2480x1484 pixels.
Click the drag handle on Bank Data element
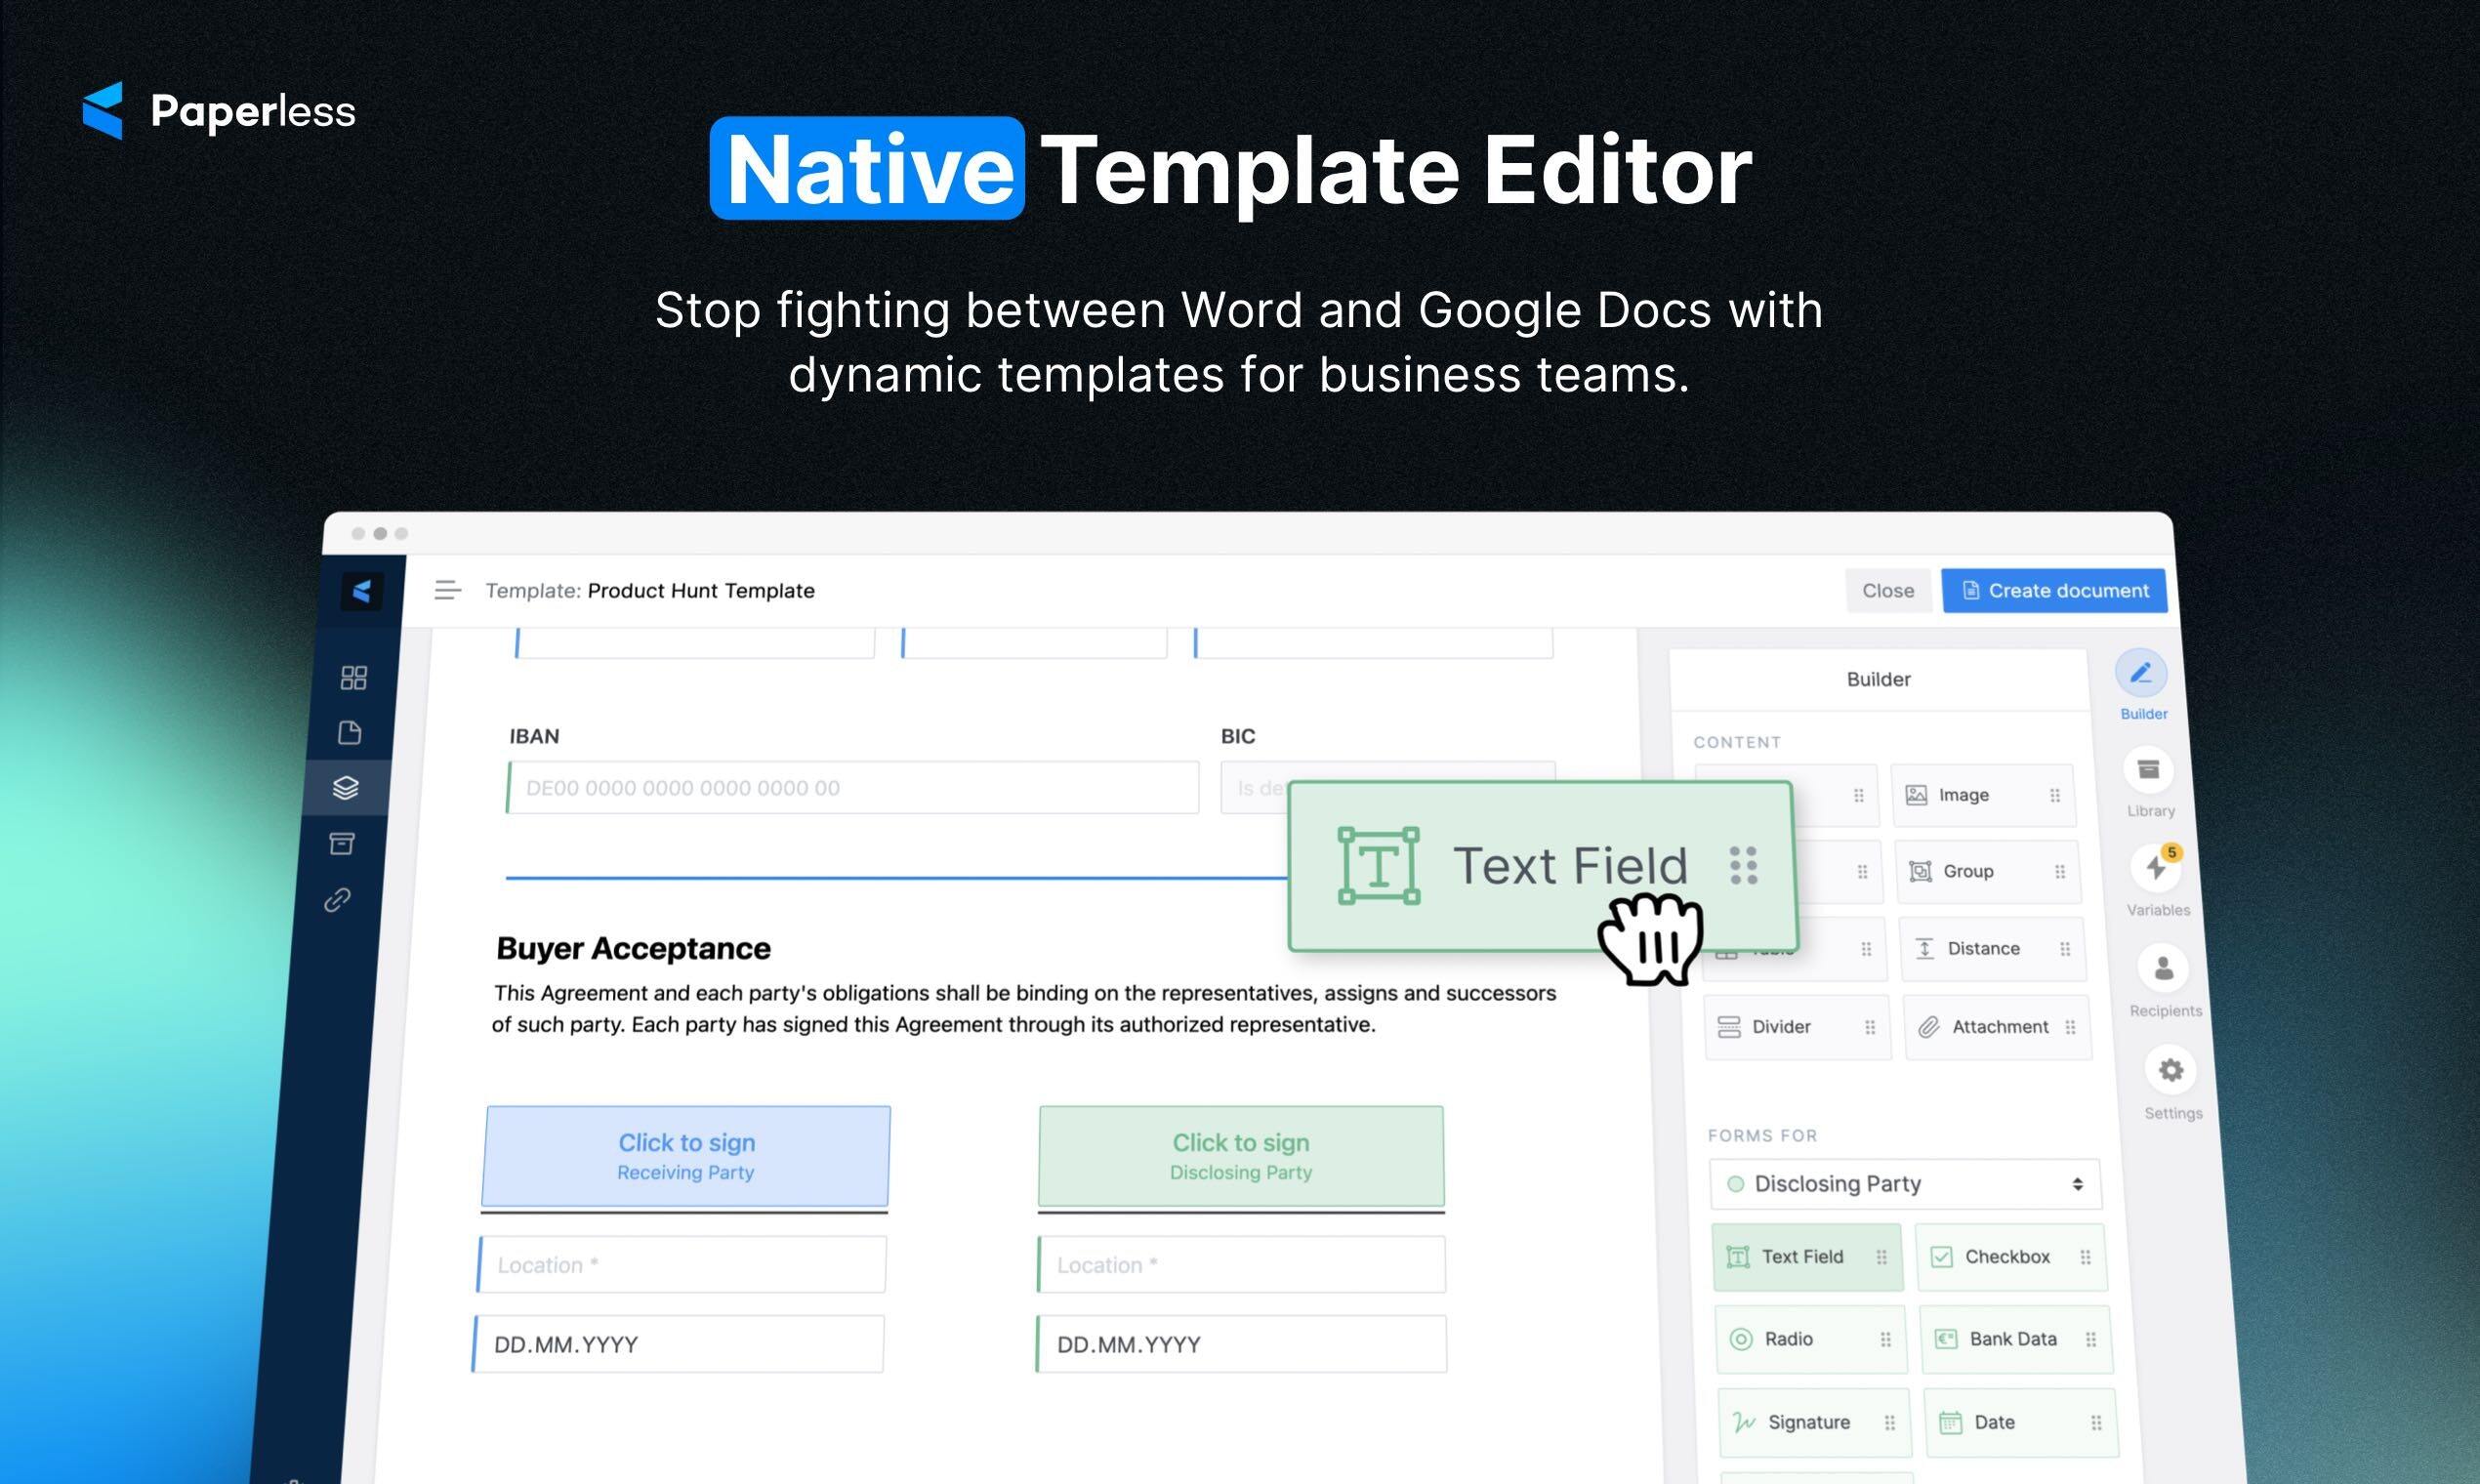2090,1340
